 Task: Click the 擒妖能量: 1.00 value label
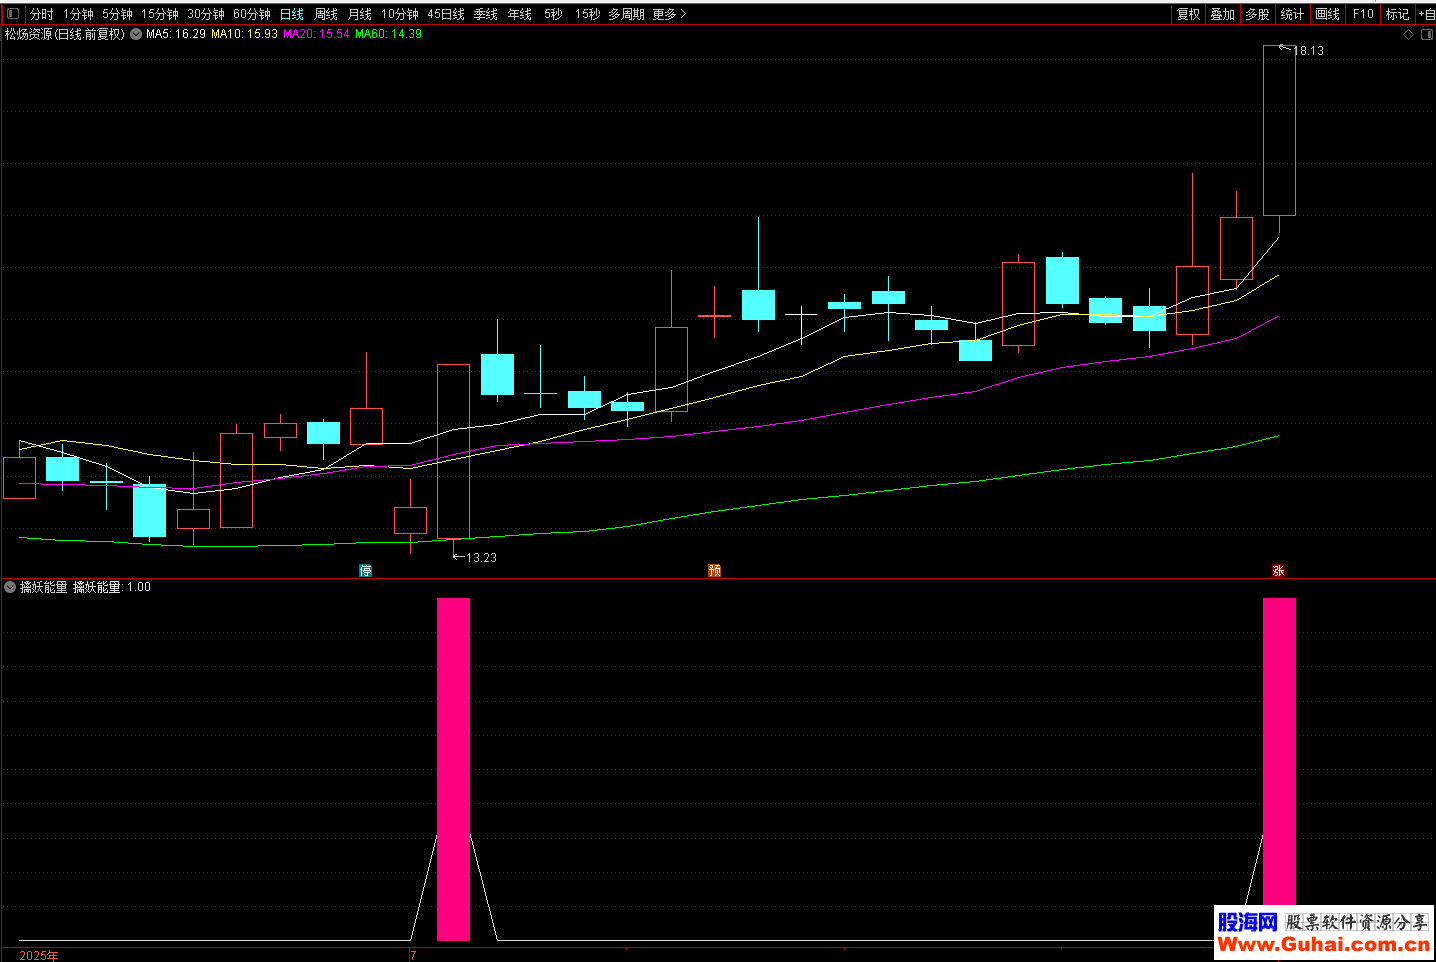click(x=112, y=587)
